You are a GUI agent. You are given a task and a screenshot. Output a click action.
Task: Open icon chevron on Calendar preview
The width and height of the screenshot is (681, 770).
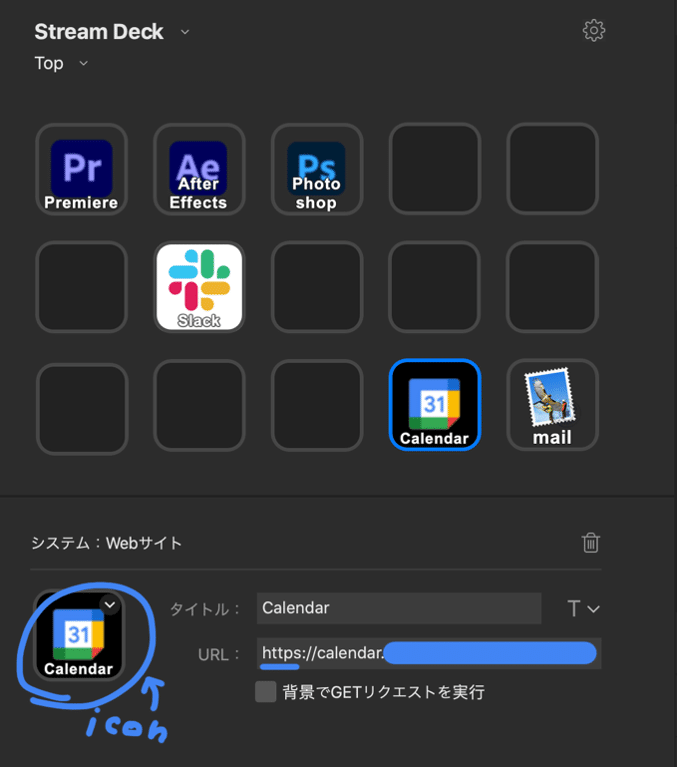coord(110,607)
